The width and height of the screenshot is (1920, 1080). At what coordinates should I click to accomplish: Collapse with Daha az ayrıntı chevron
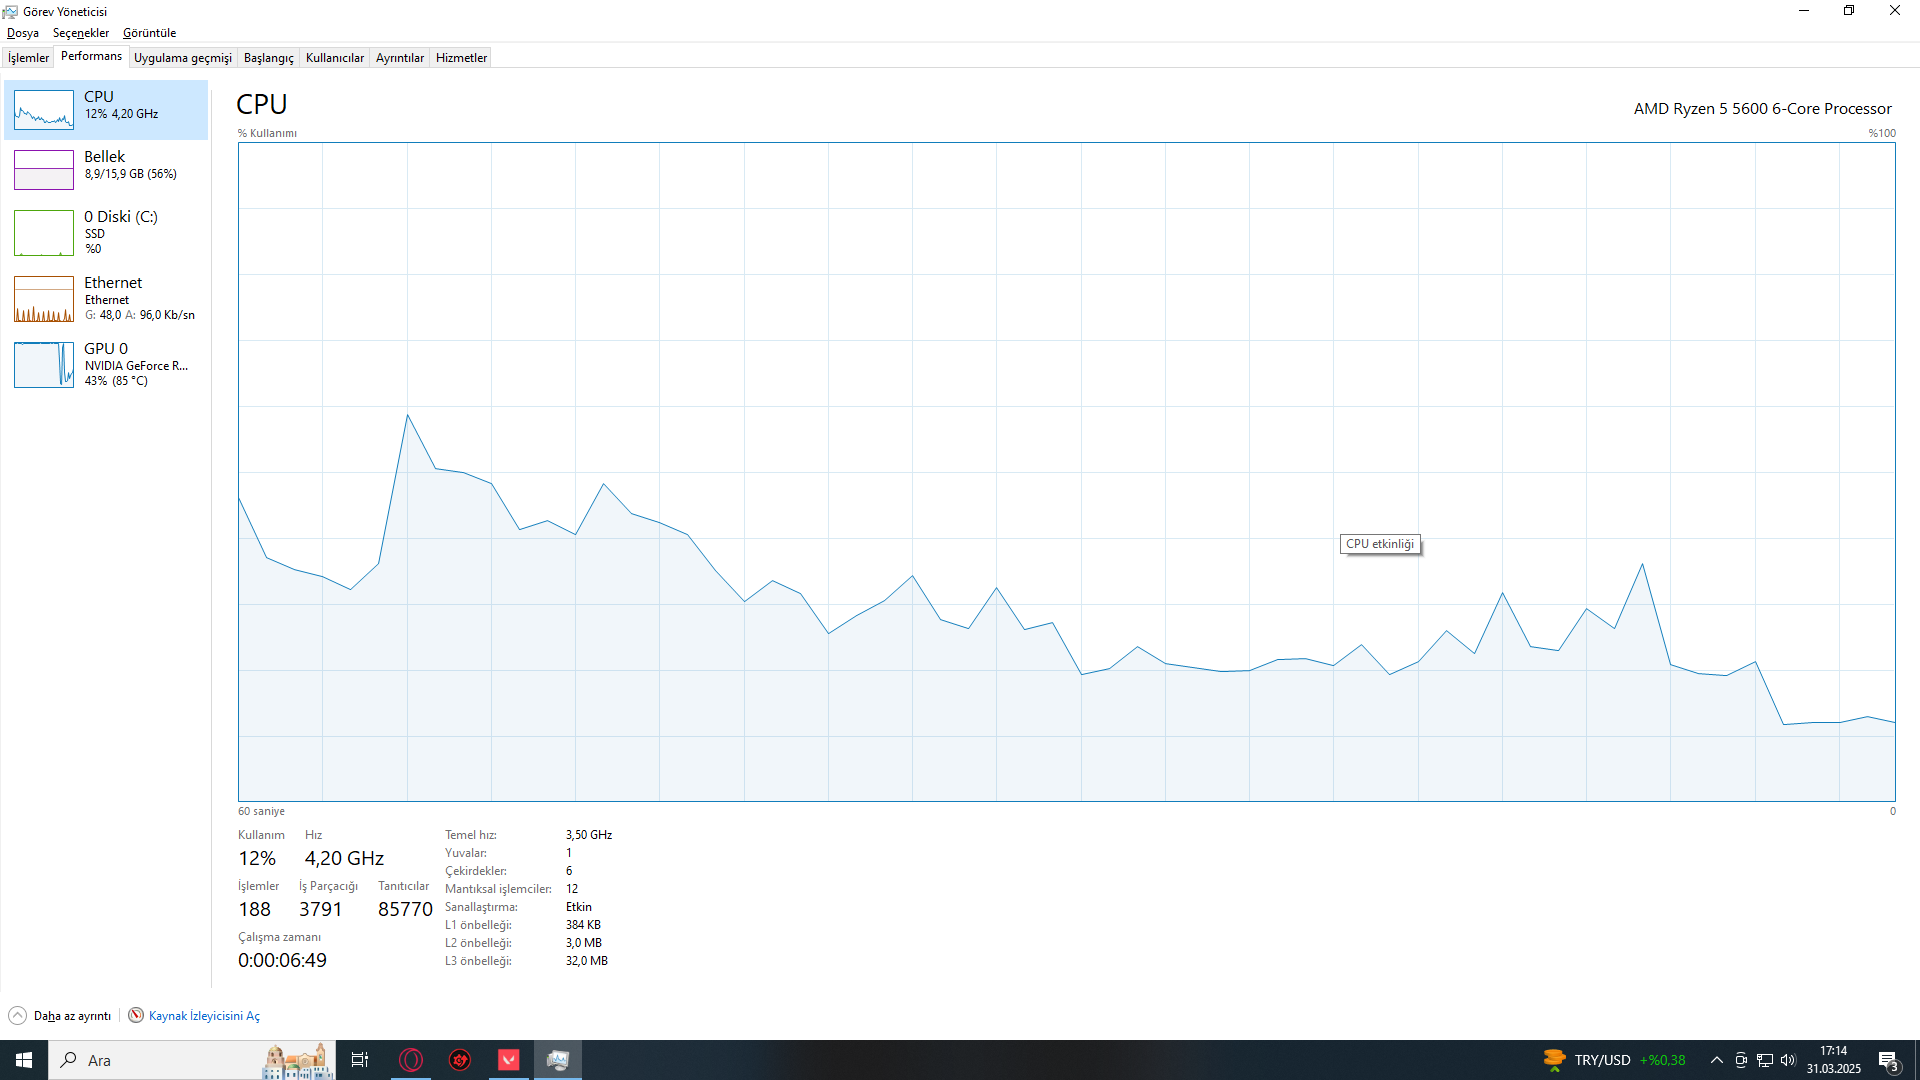pos(17,1015)
